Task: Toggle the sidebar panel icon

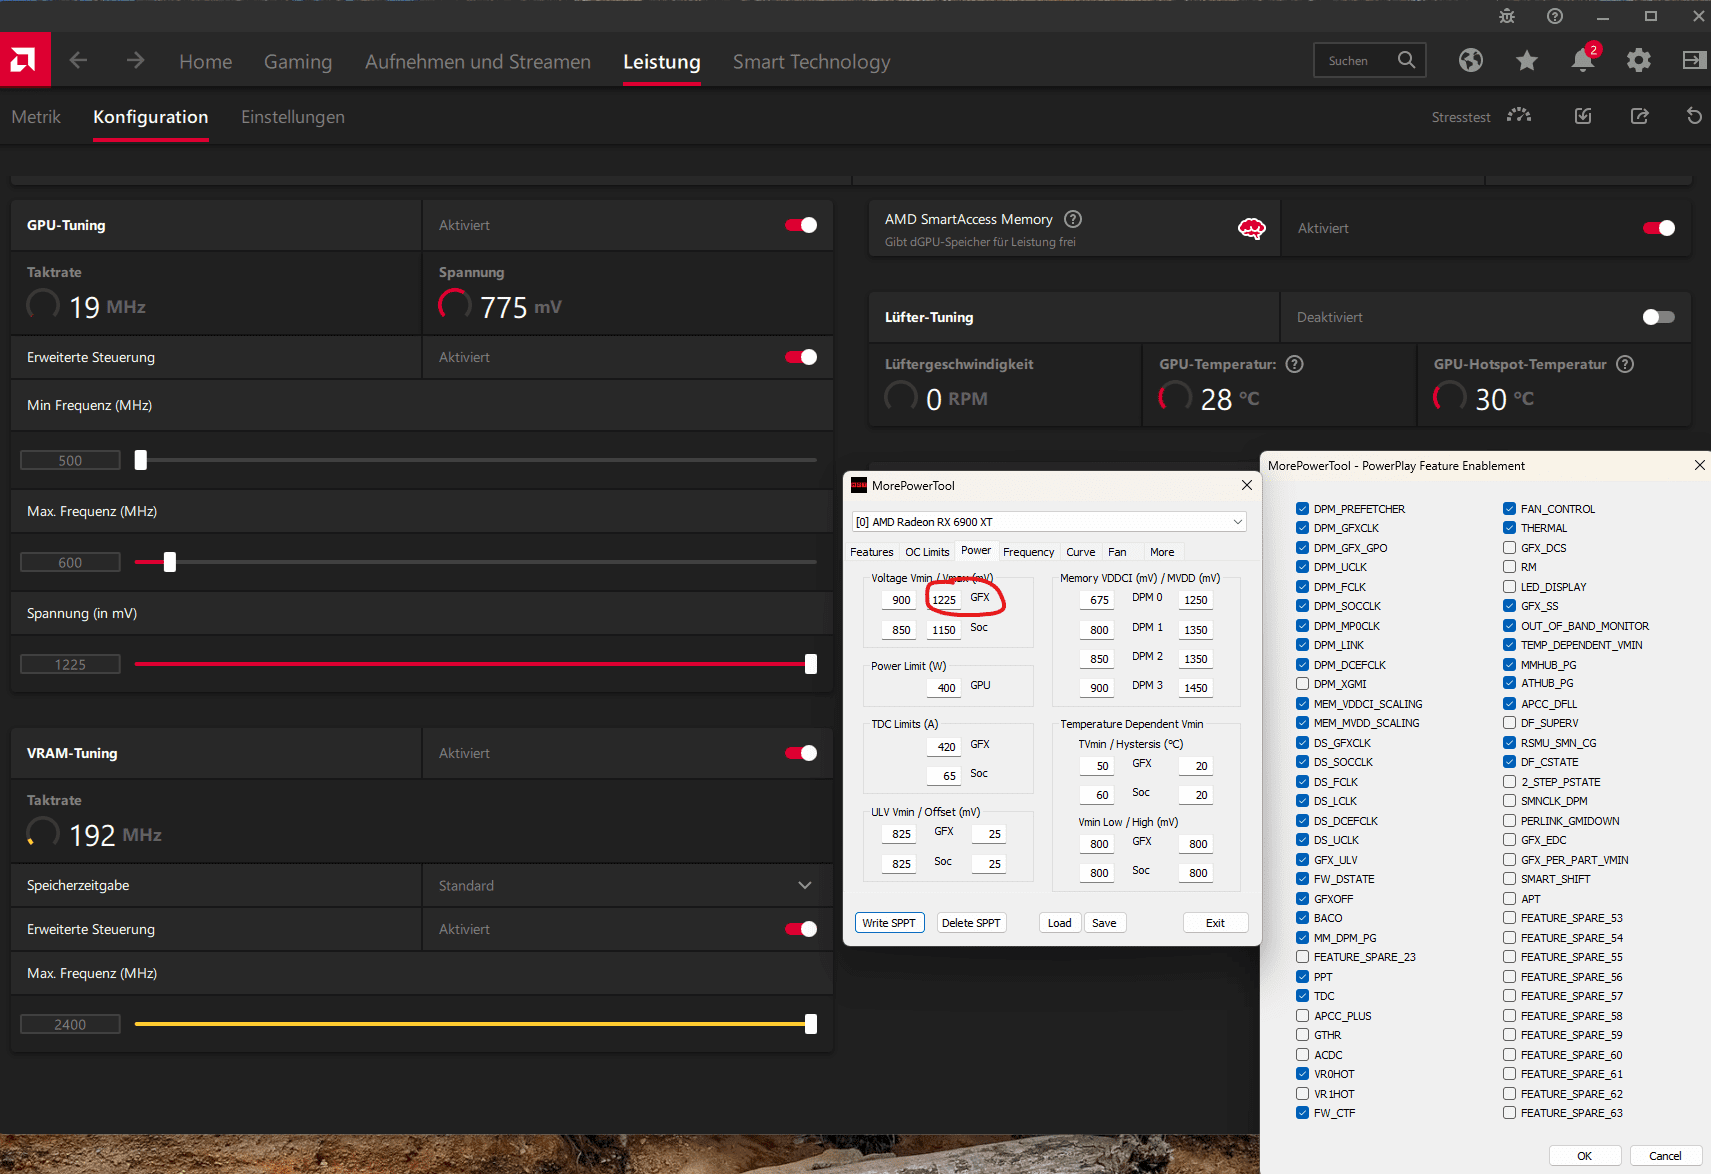Action: (x=1694, y=60)
